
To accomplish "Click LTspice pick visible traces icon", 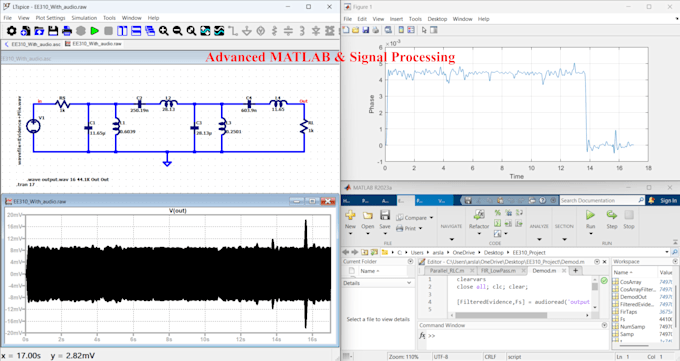I will (219, 31).
